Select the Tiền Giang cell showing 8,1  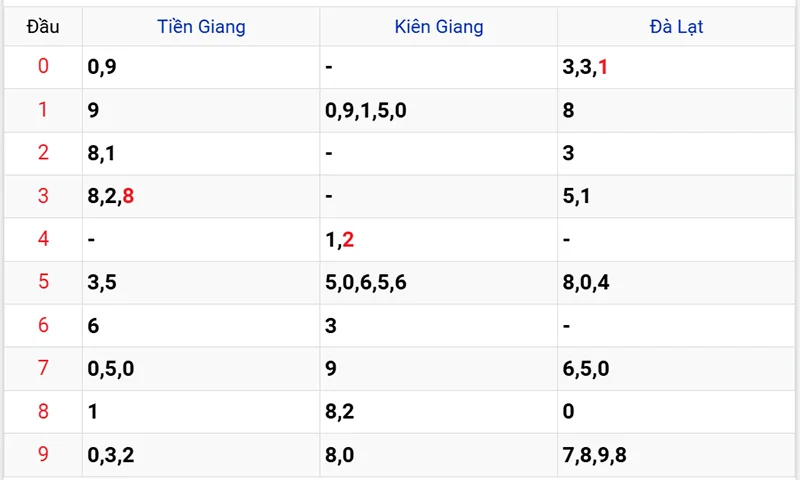(x=102, y=153)
